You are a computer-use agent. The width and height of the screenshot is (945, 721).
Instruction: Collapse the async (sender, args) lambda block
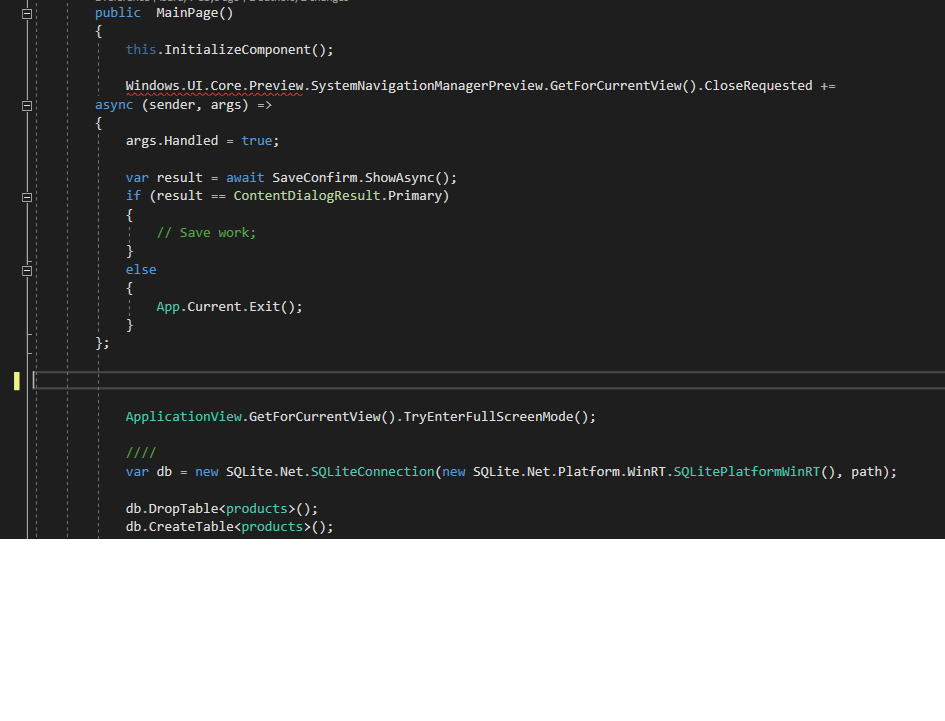[x=27, y=105]
